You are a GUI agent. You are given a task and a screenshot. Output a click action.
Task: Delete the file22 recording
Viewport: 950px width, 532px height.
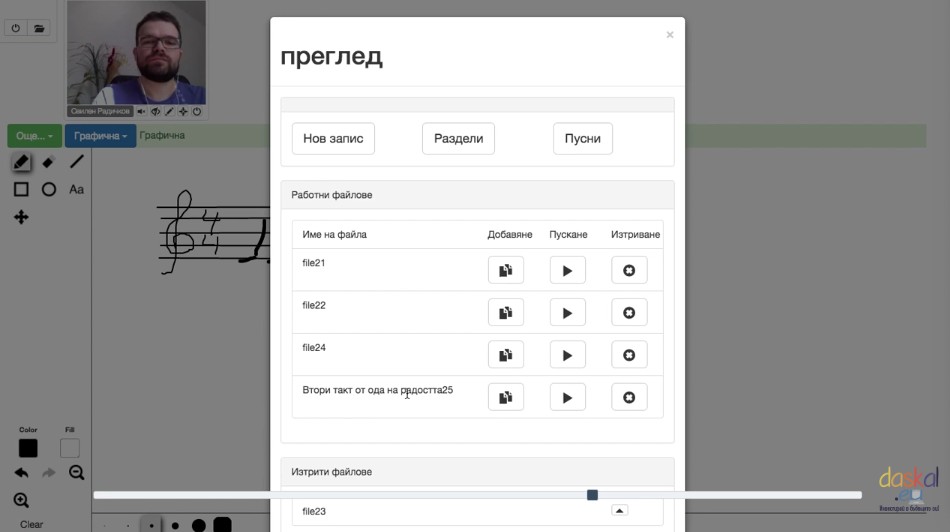[629, 313]
